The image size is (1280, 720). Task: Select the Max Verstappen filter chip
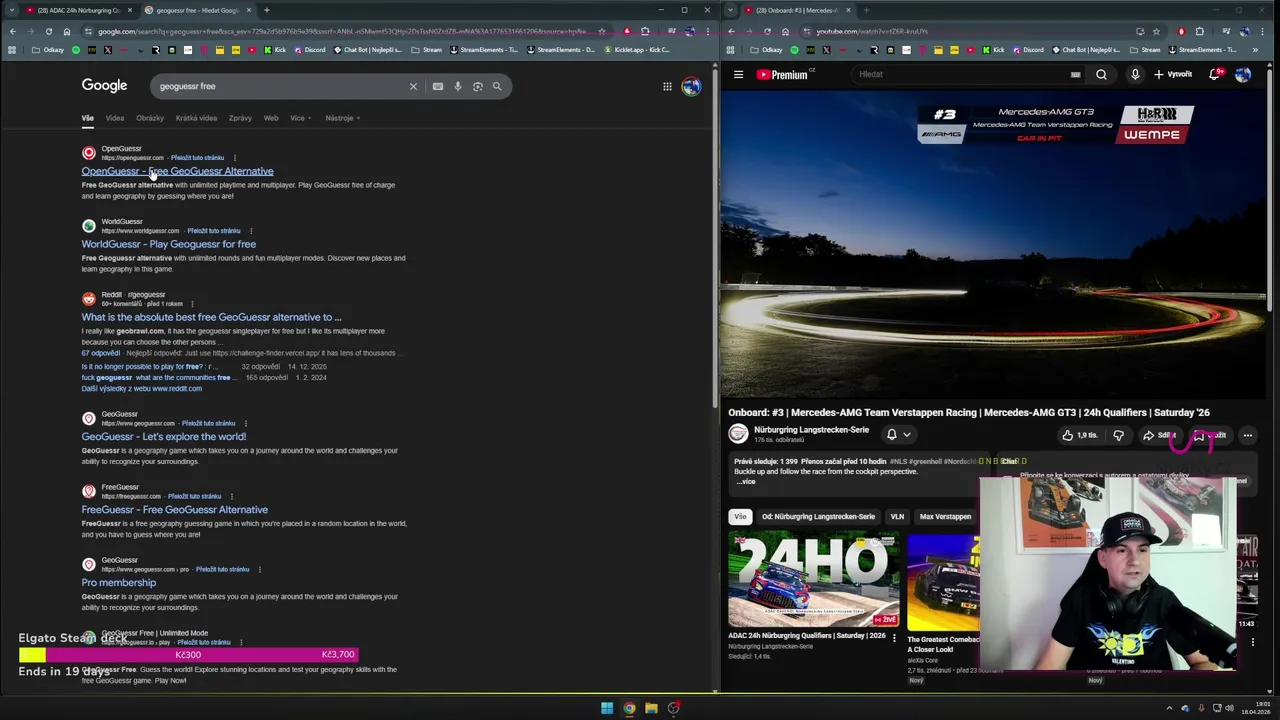click(x=945, y=517)
